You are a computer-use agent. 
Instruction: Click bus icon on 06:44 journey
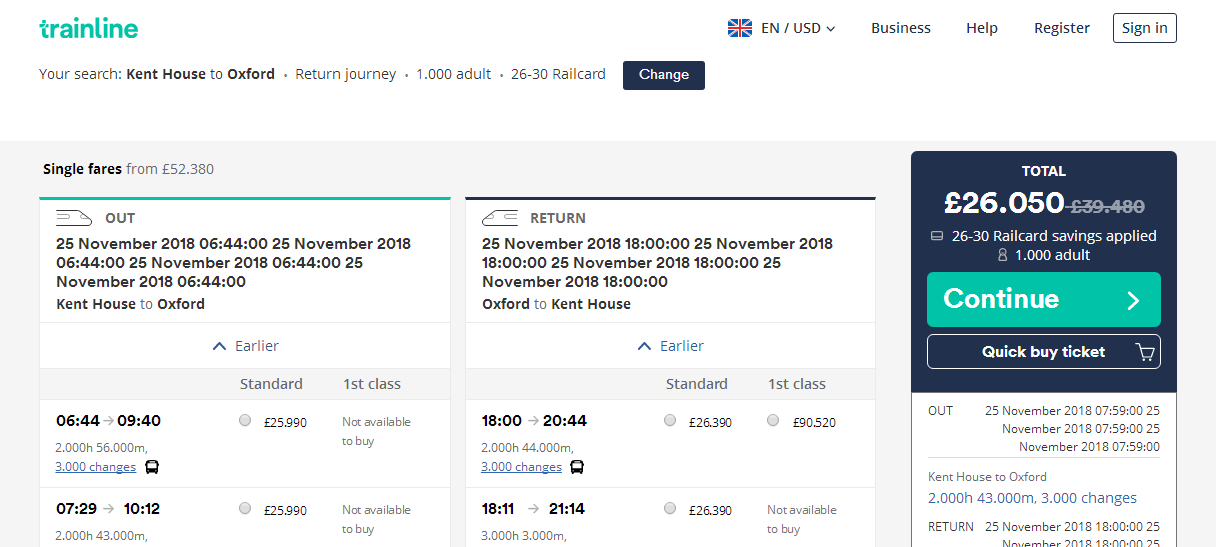click(x=152, y=467)
